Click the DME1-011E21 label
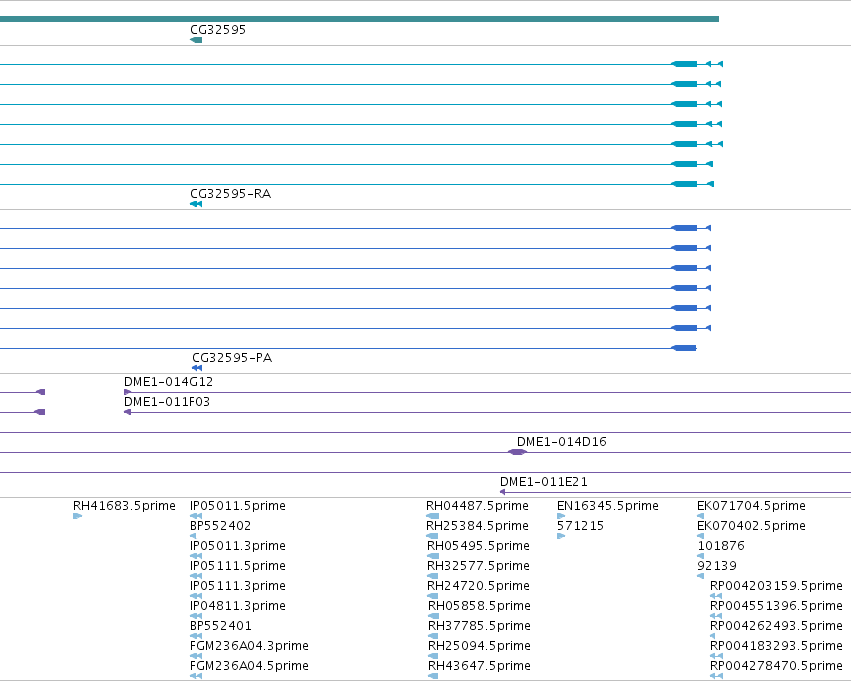Viewport: 851px width, 681px height. pyautogui.click(x=543, y=482)
